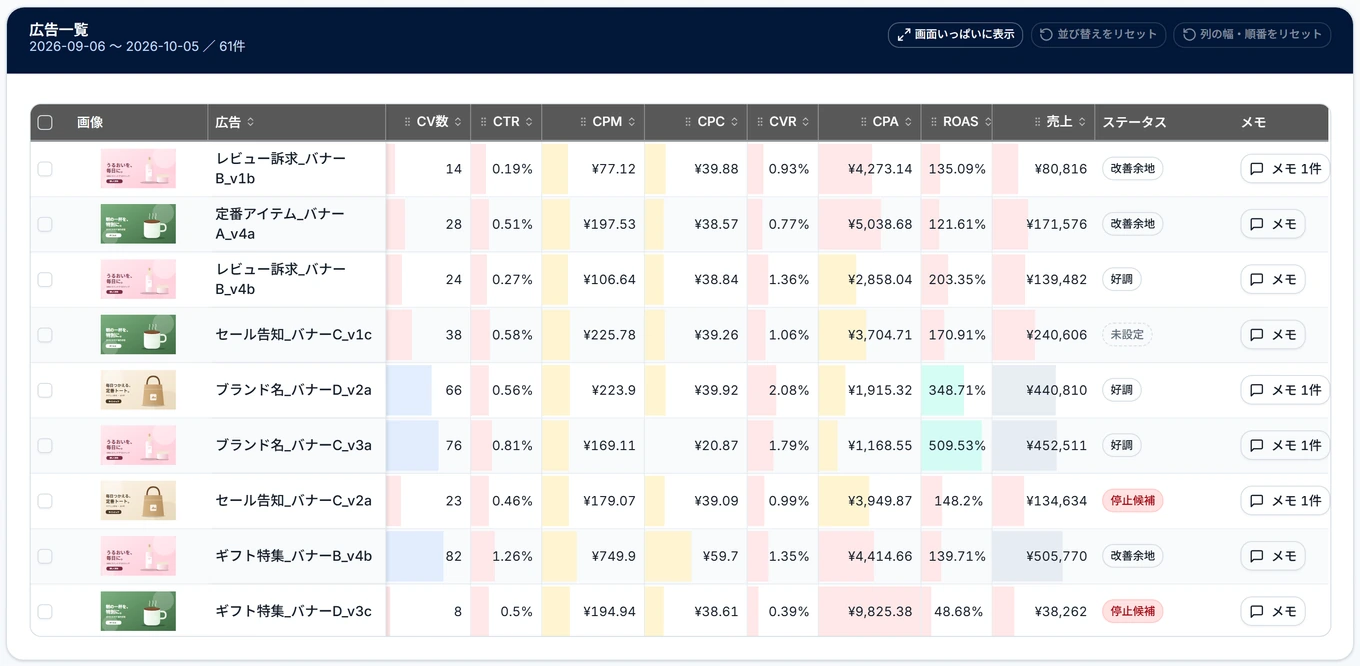Image resolution: width=1360 pixels, height=666 pixels.
Task: Click the CPA value ¥9,825.38
Action: pyautogui.click(x=880, y=611)
